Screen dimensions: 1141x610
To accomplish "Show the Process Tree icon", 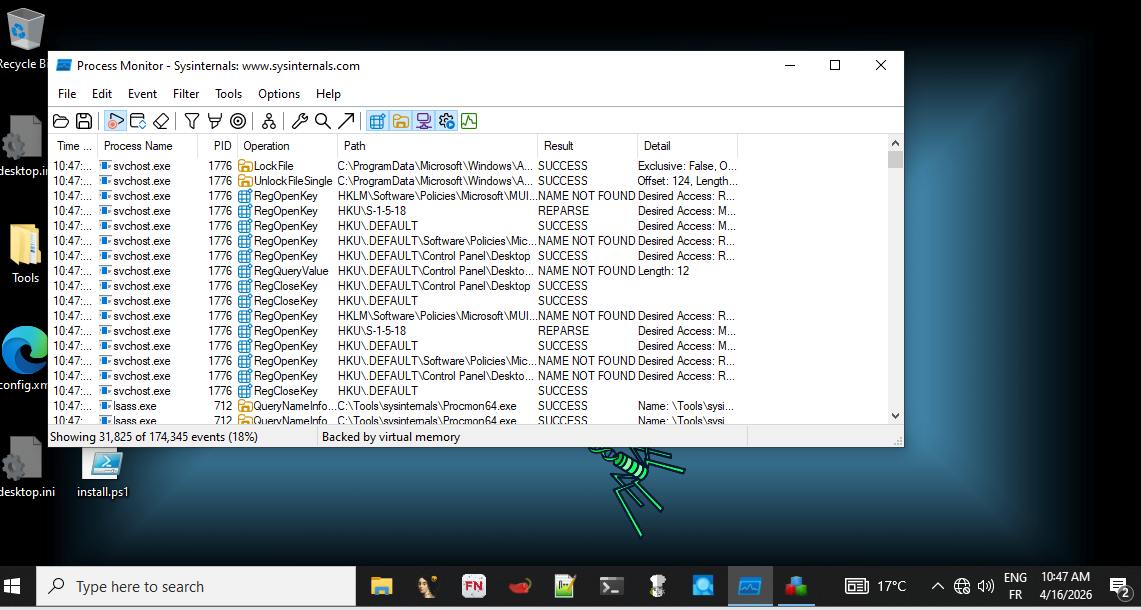I will pos(269,121).
